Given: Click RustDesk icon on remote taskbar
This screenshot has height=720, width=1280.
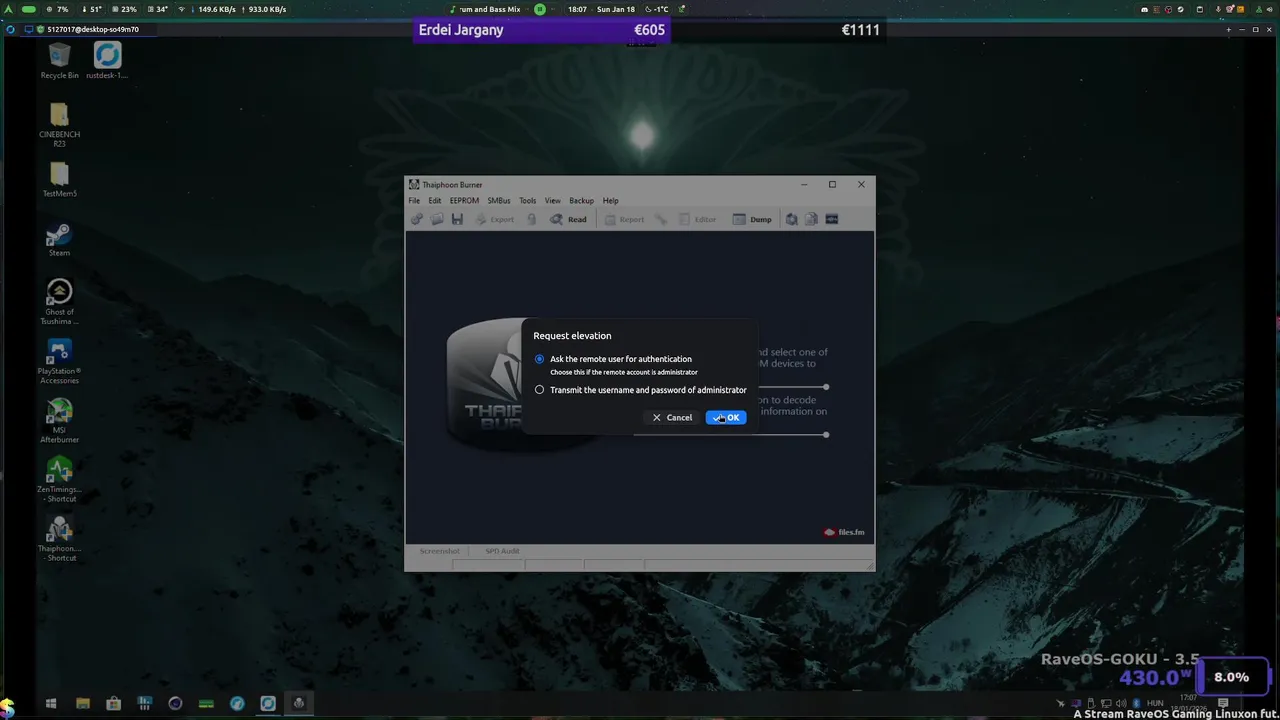Looking at the screenshot, I should tap(268, 704).
